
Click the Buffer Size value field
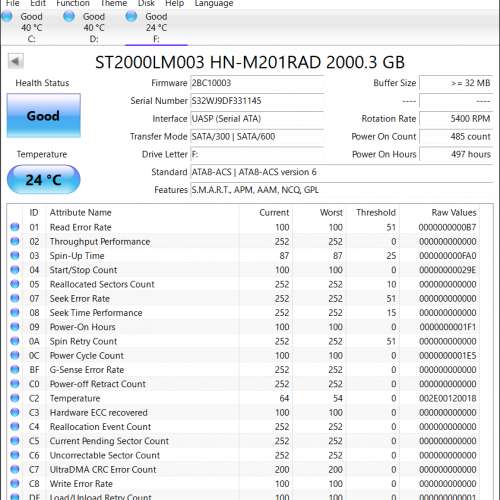pyautogui.click(x=456, y=83)
